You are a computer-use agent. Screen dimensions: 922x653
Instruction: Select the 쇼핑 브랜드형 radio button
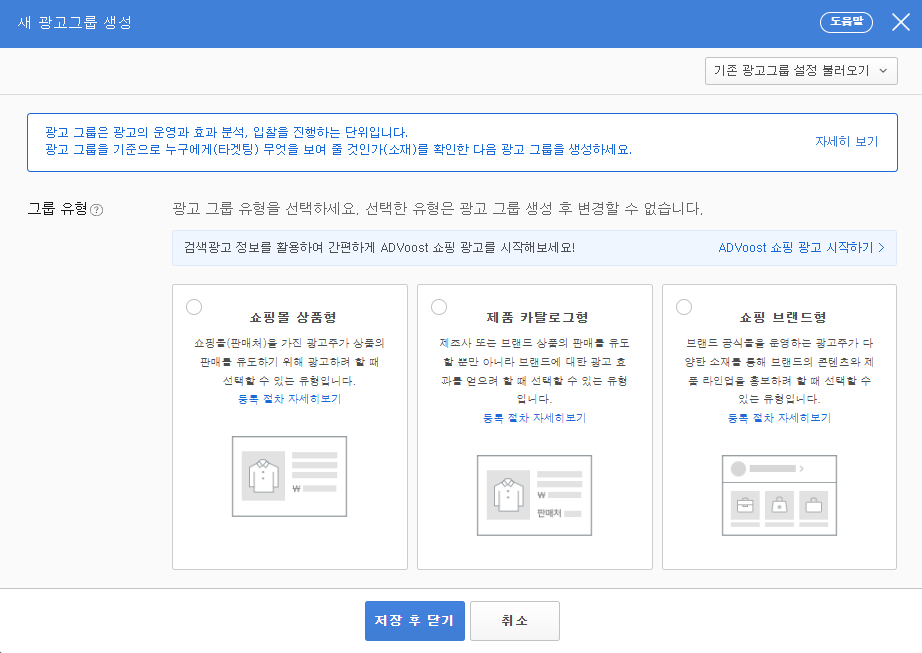coord(684,307)
